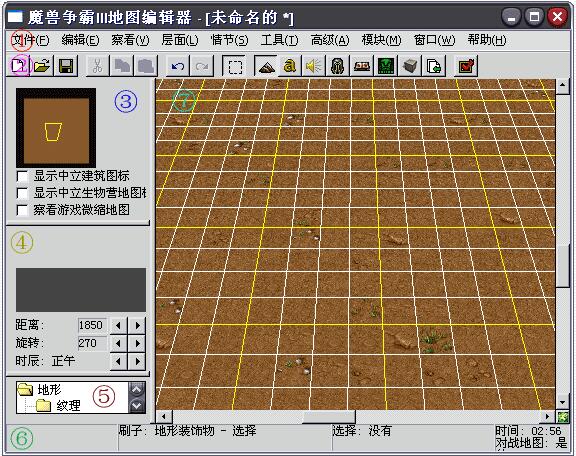Open the 帮助(H) menu
Viewport: 576px width, 456px height.
[x=487, y=40]
